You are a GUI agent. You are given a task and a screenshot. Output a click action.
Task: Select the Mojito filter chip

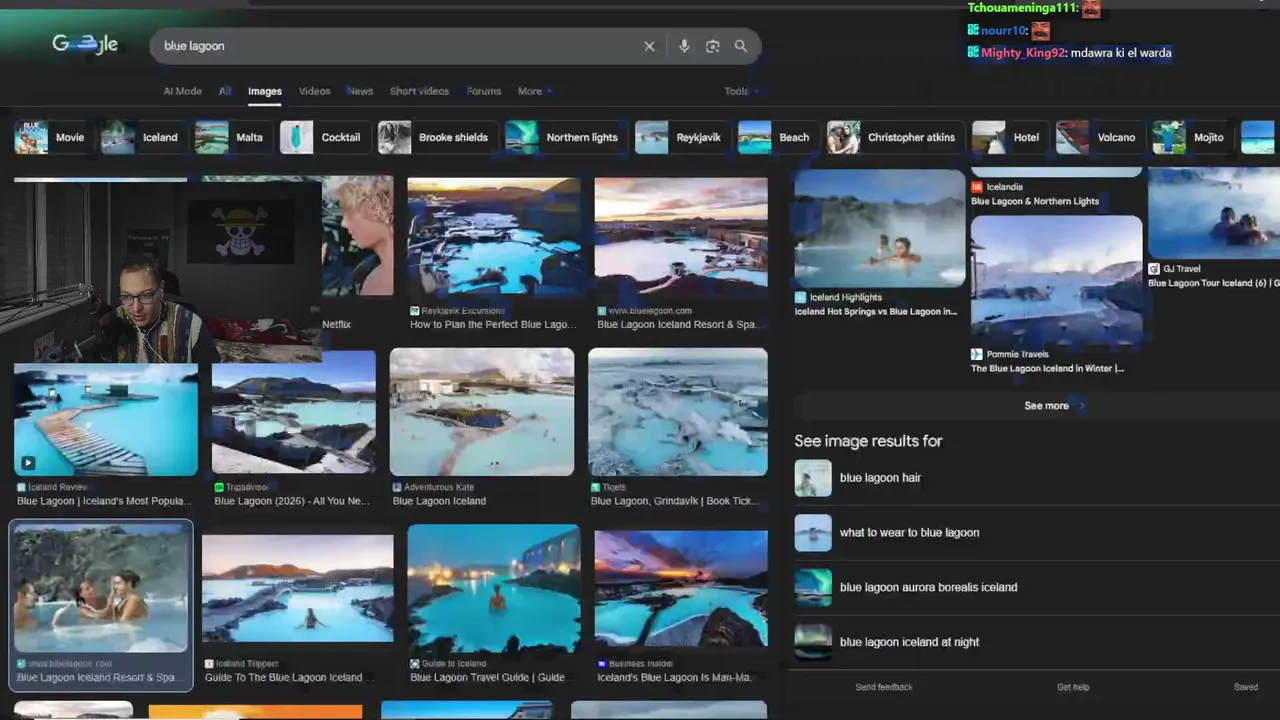[x=1191, y=137]
